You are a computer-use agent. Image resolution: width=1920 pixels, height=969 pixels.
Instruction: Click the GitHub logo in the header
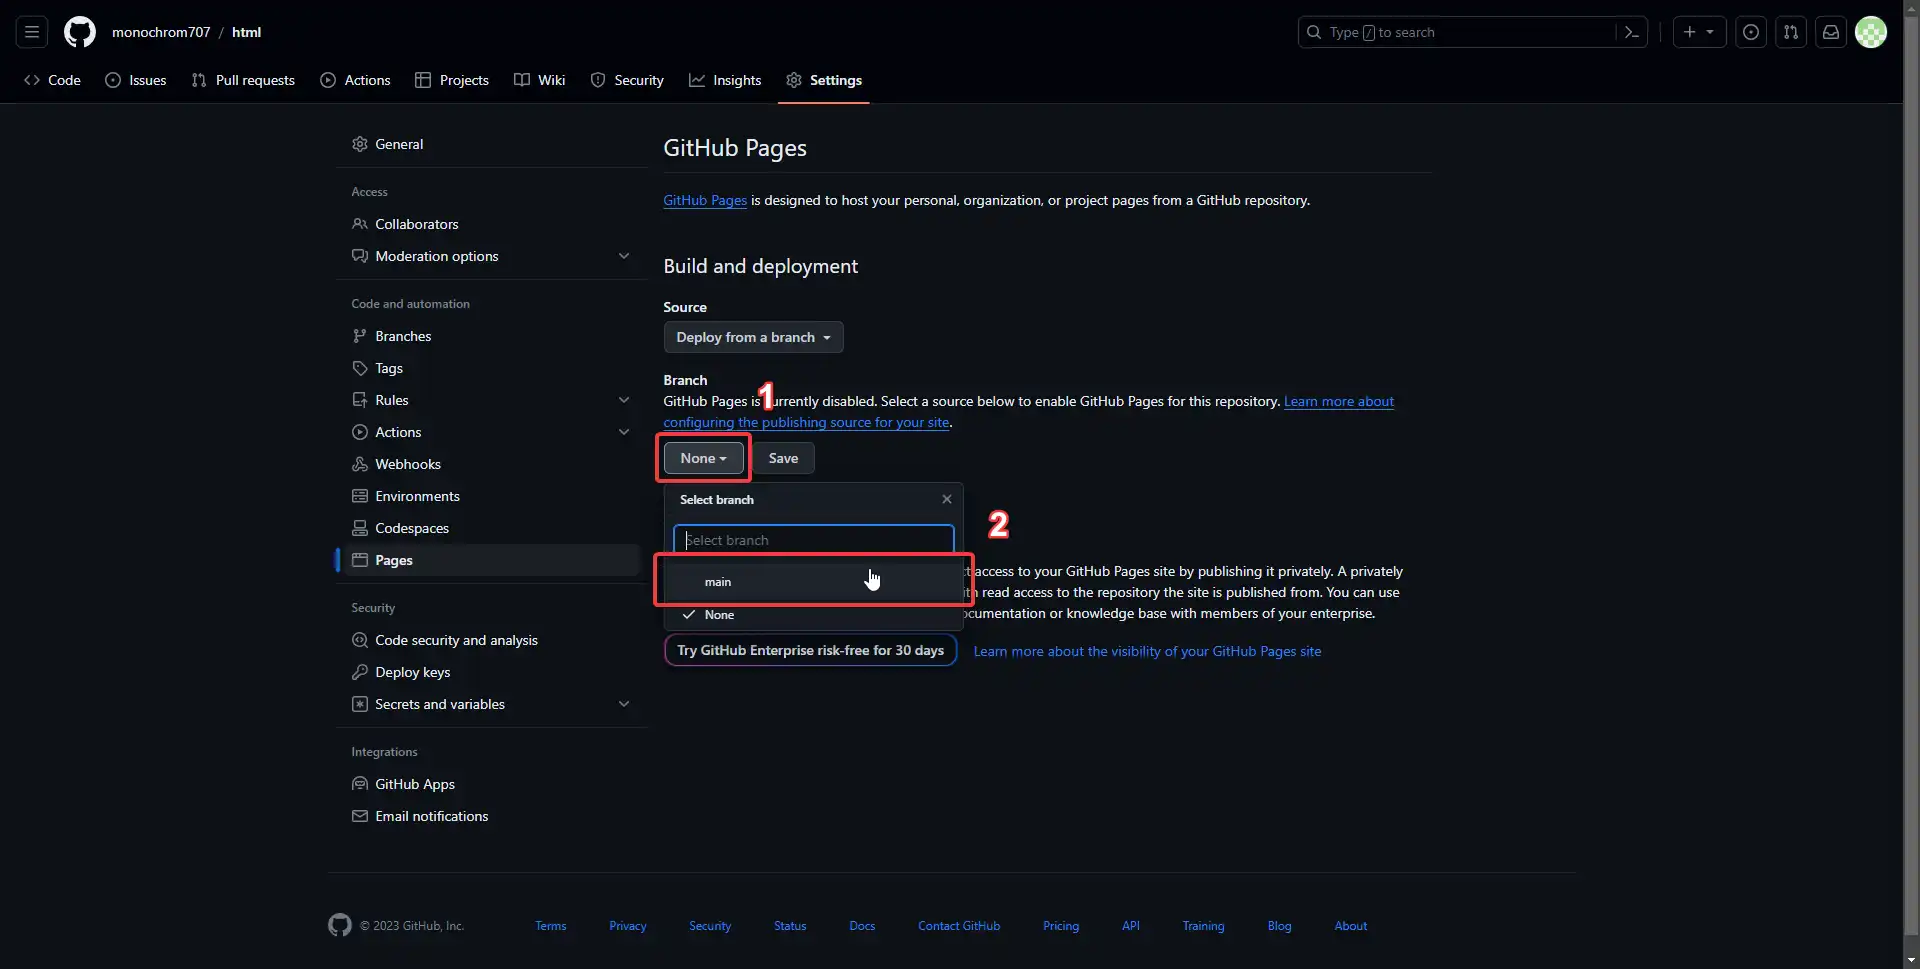click(x=80, y=32)
